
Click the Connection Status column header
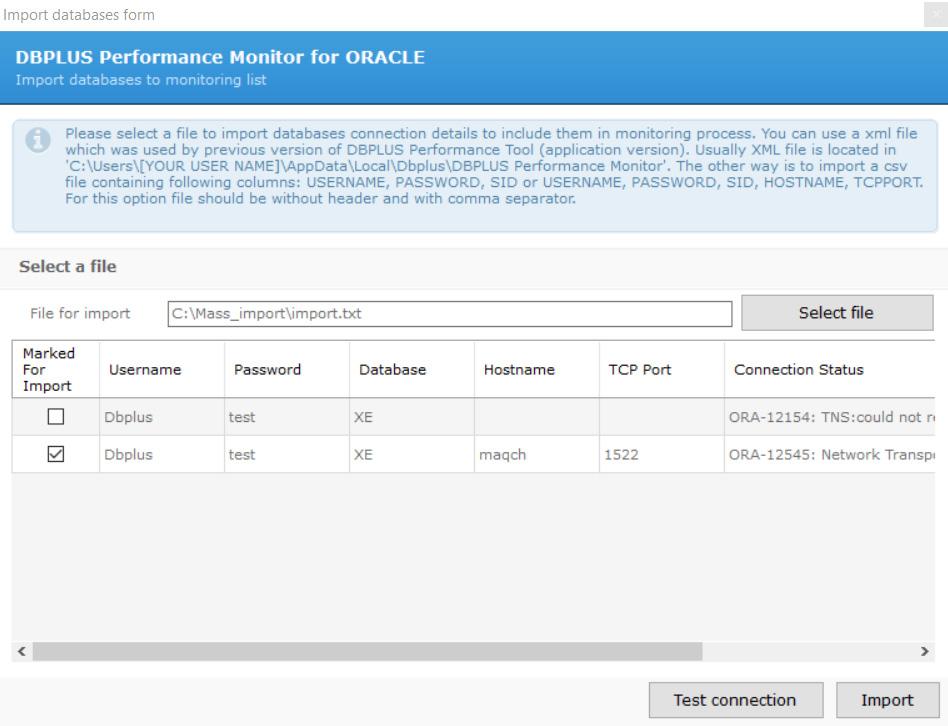[x=830, y=369]
